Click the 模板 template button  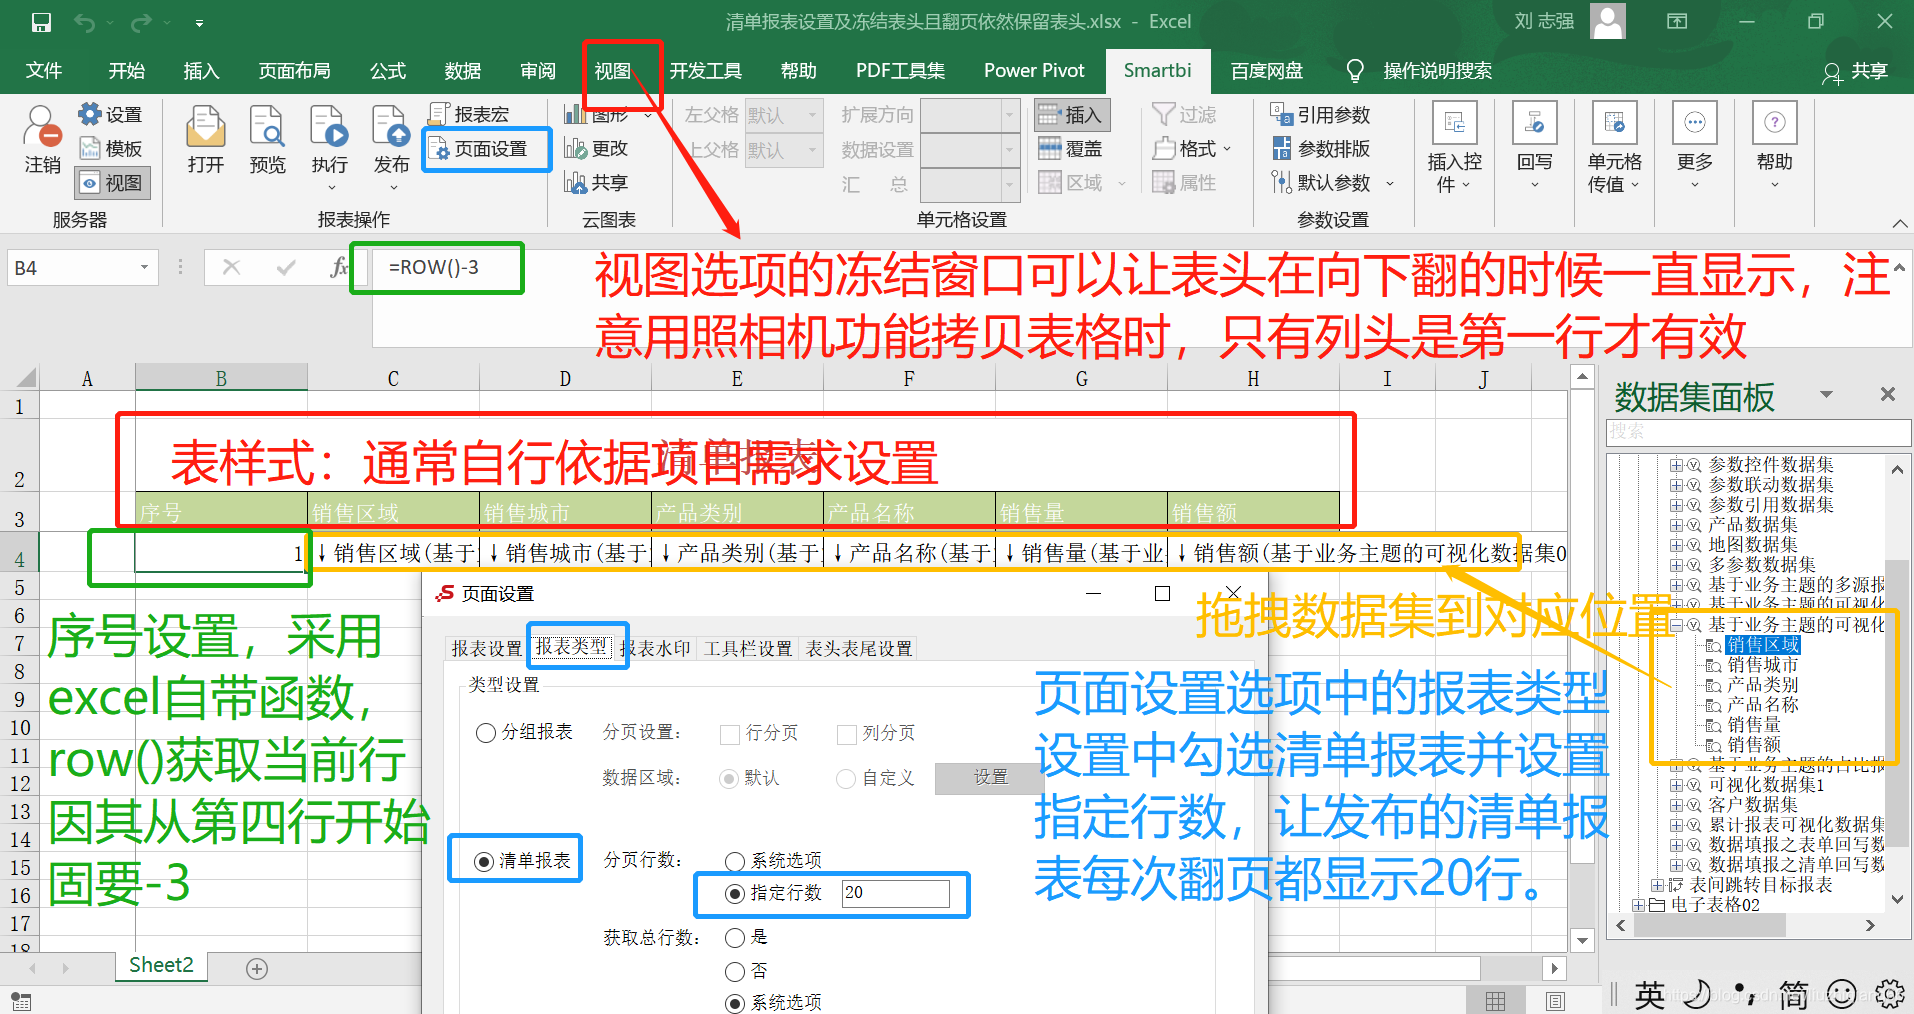[x=111, y=149]
